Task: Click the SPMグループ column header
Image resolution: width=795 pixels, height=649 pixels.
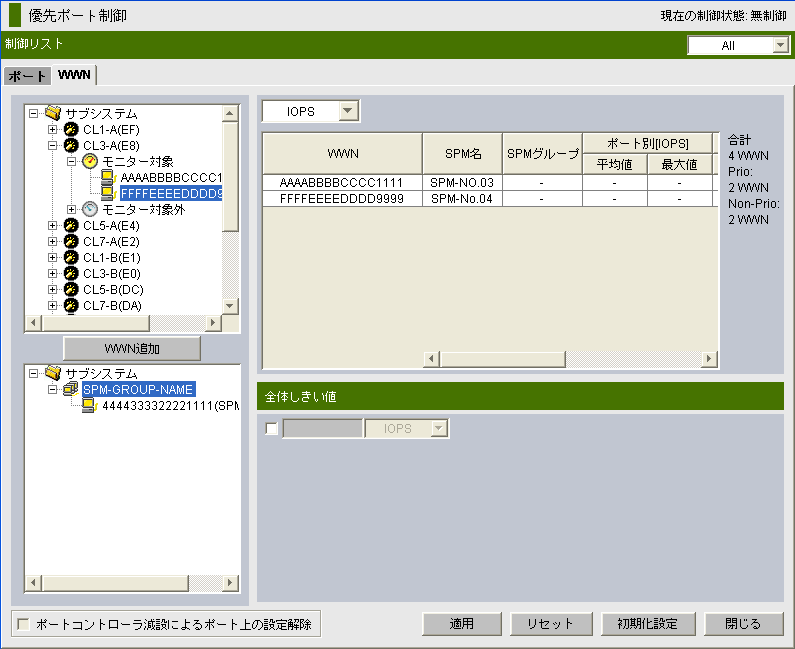Action: point(543,154)
